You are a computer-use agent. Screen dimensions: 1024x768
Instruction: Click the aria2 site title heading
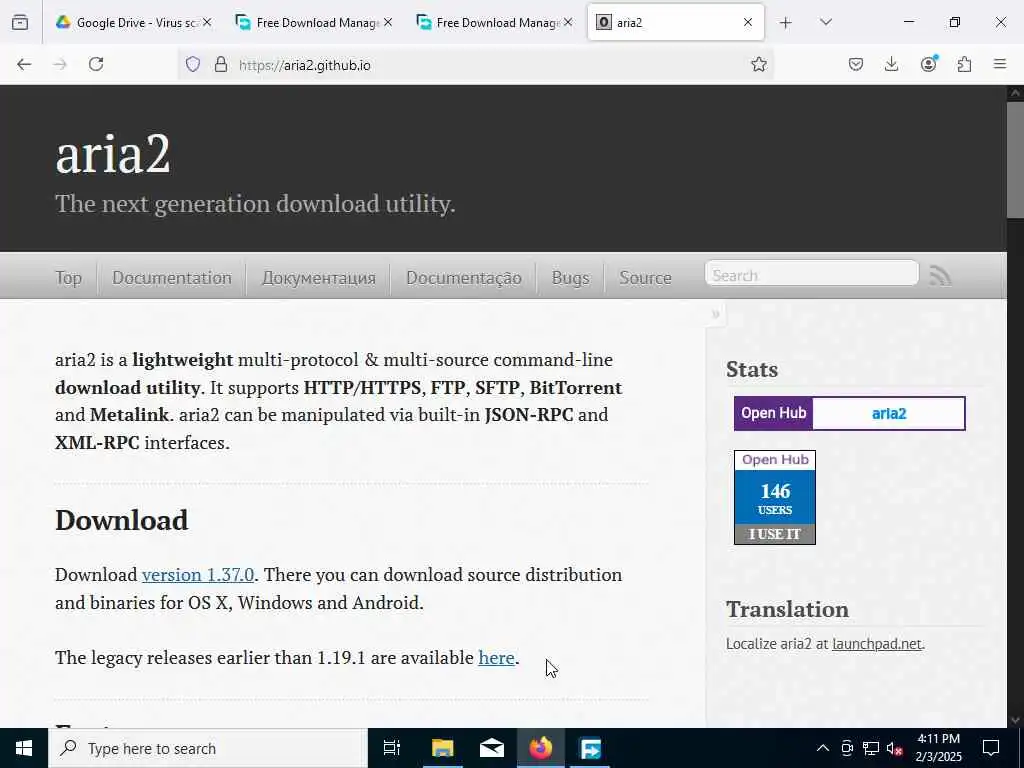[x=113, y=155]
